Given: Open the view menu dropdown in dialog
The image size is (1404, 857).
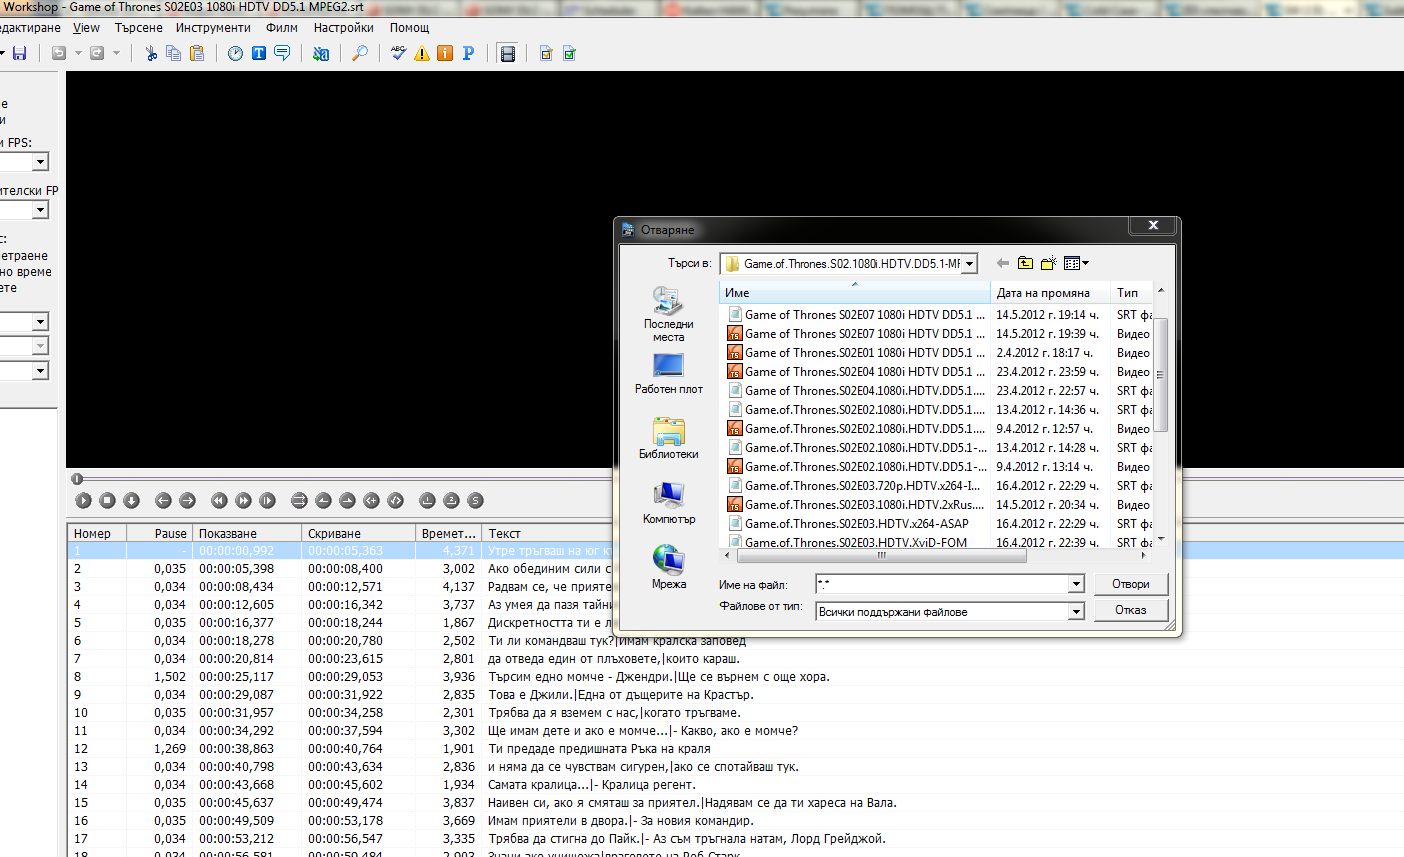Looking at the screenshot, I should [x=1076, y=263].
